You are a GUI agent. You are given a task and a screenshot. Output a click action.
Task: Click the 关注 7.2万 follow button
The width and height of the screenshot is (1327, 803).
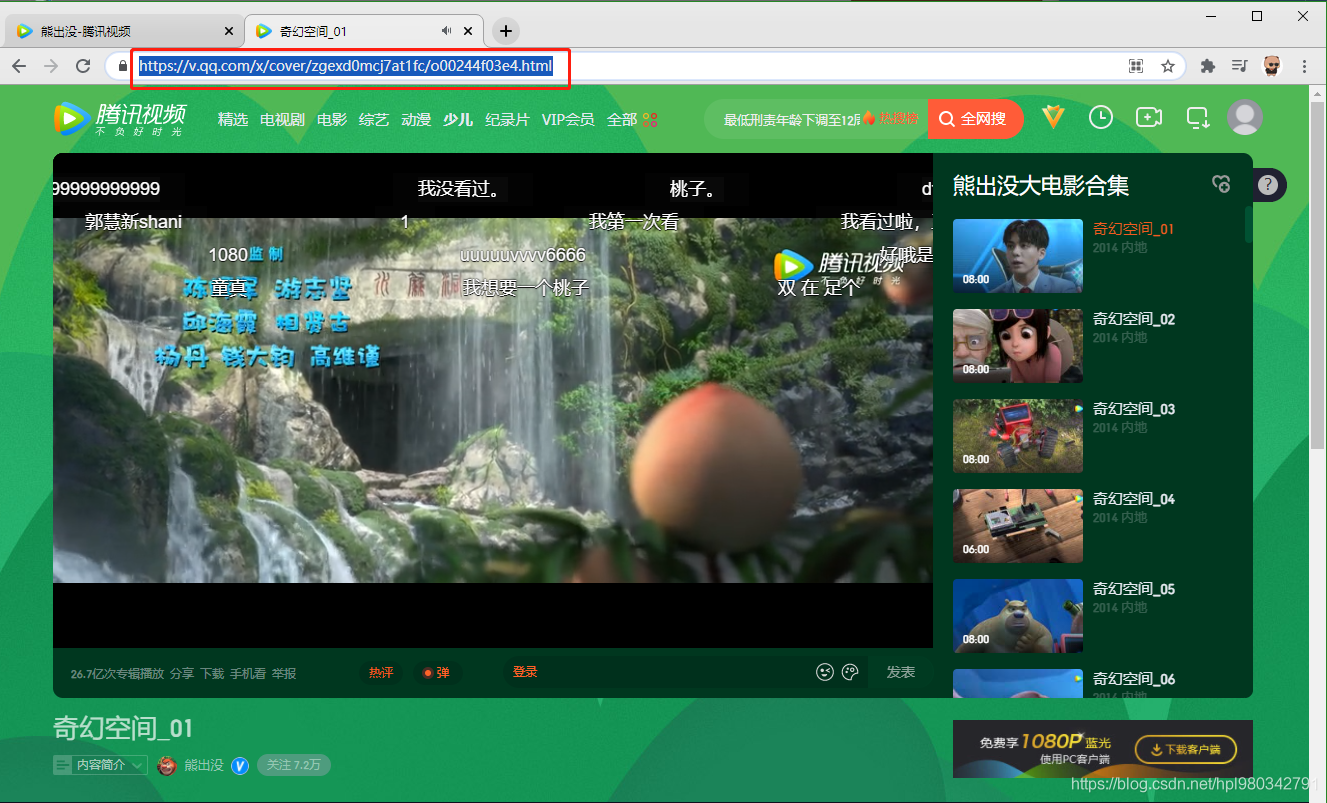(x=294, y=765)
